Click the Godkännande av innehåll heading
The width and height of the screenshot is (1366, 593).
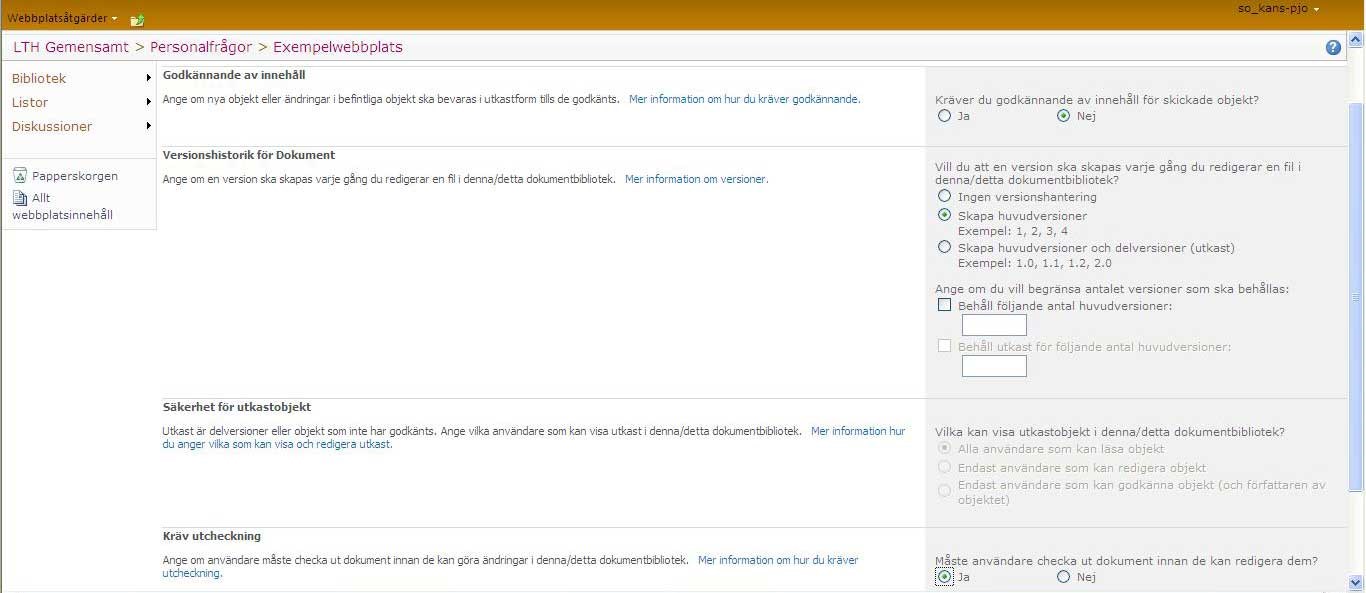coord(234,75)
